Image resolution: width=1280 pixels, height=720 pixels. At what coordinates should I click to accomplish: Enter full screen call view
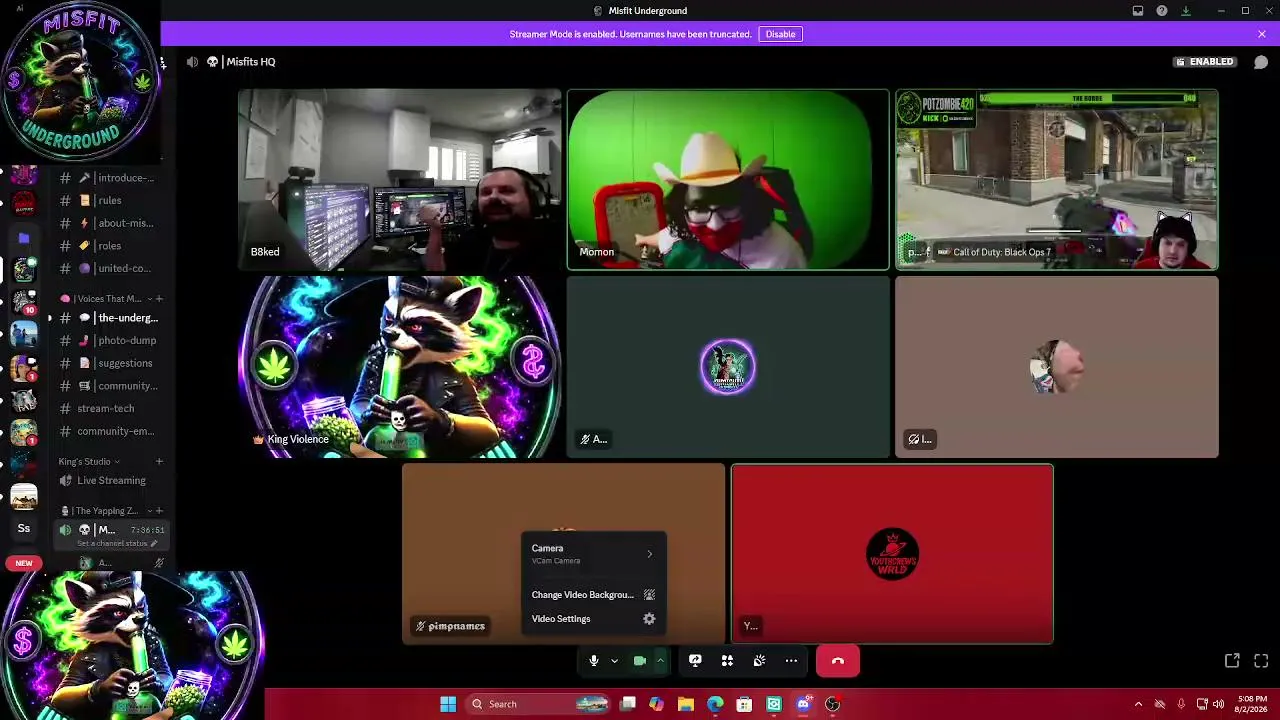coord(1261,661)
